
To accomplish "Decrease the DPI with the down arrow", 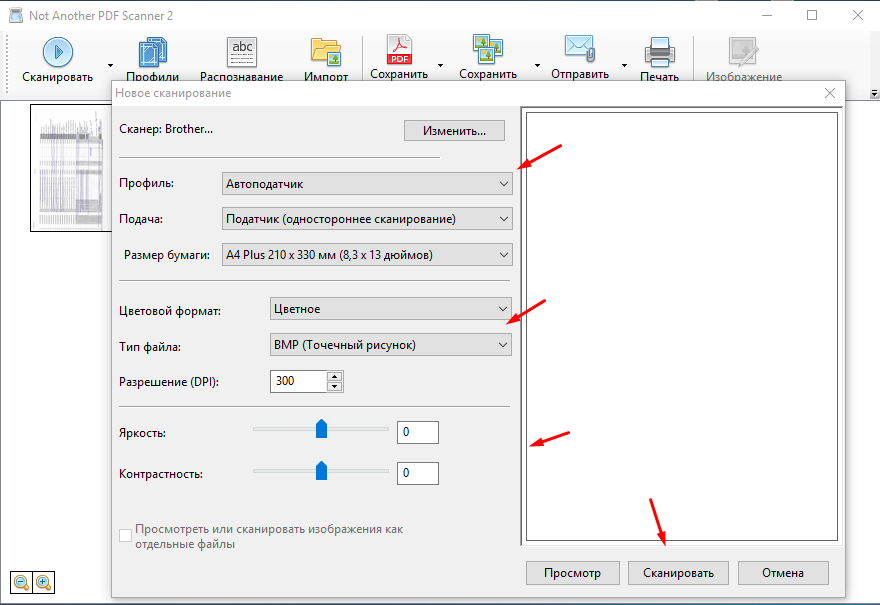I will [x=334, y=386].
